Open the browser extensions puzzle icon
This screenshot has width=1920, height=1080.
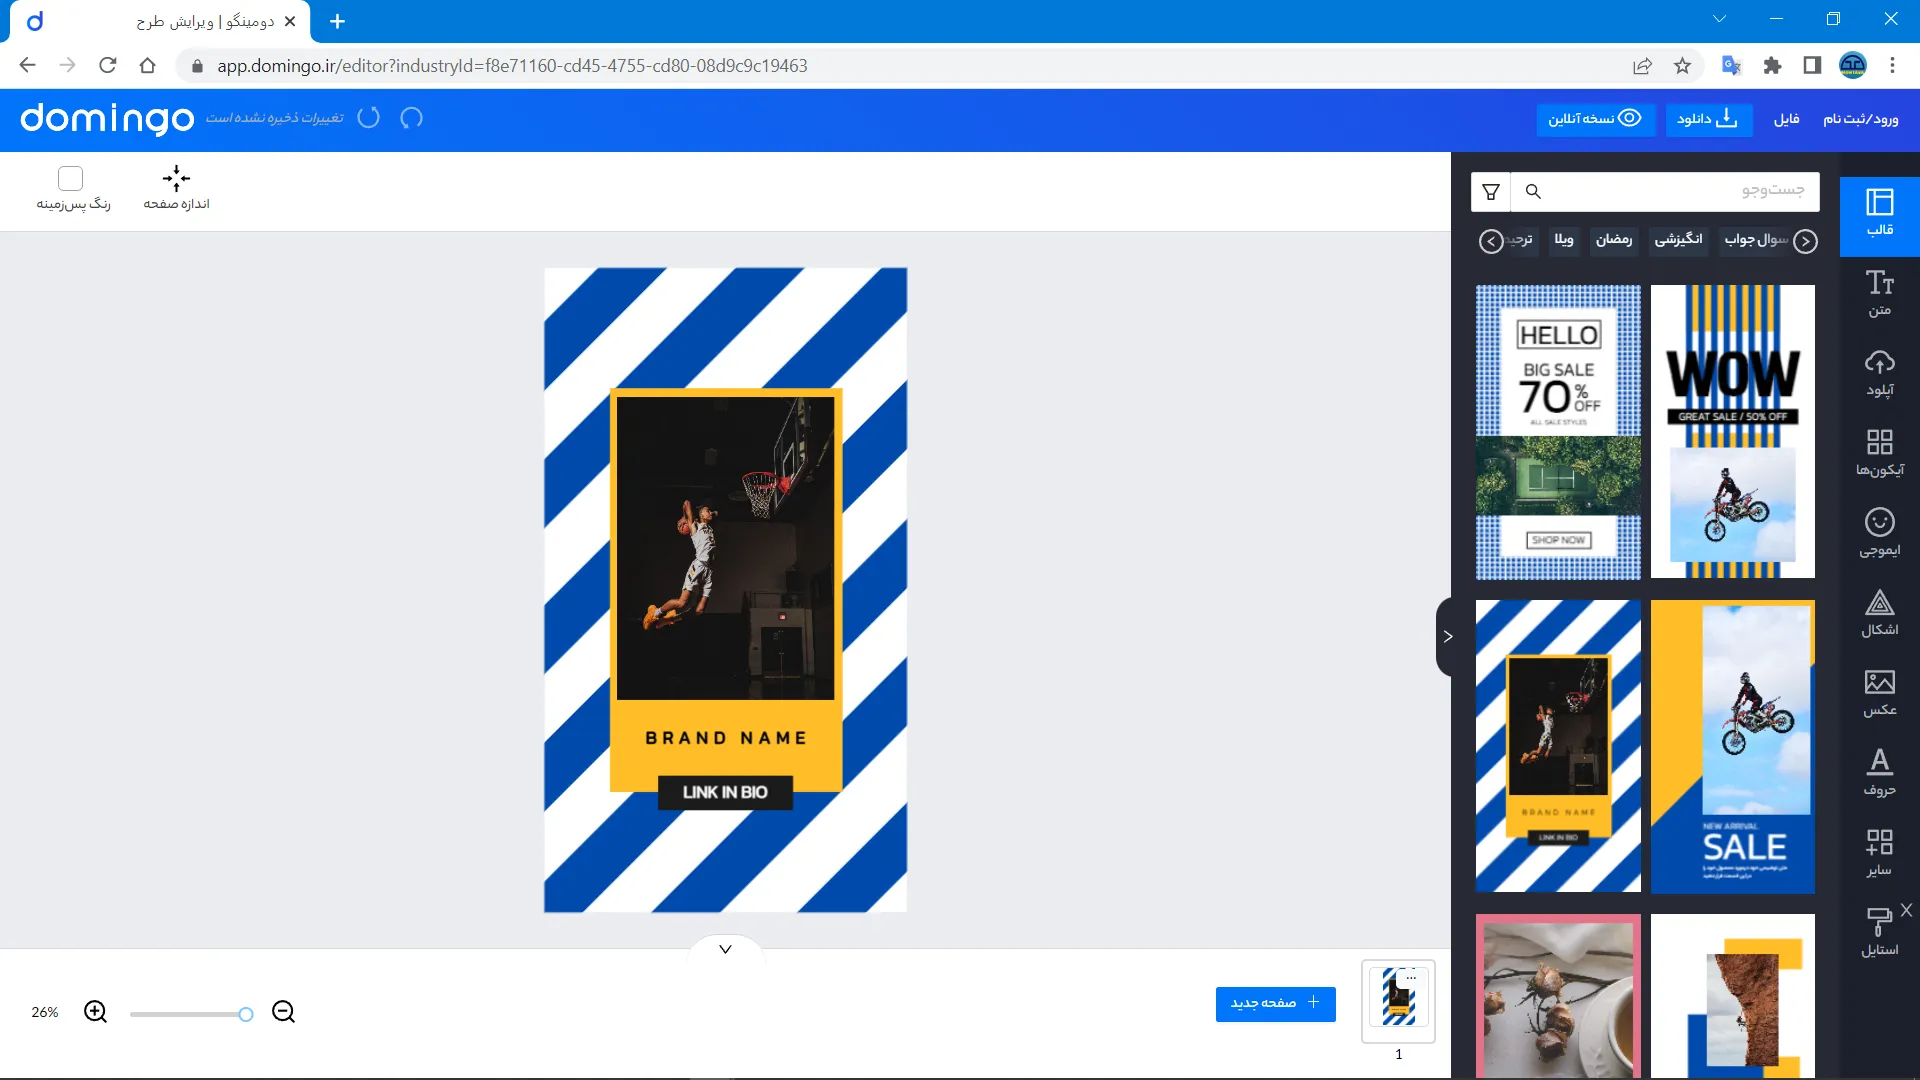coord(1772,66)
